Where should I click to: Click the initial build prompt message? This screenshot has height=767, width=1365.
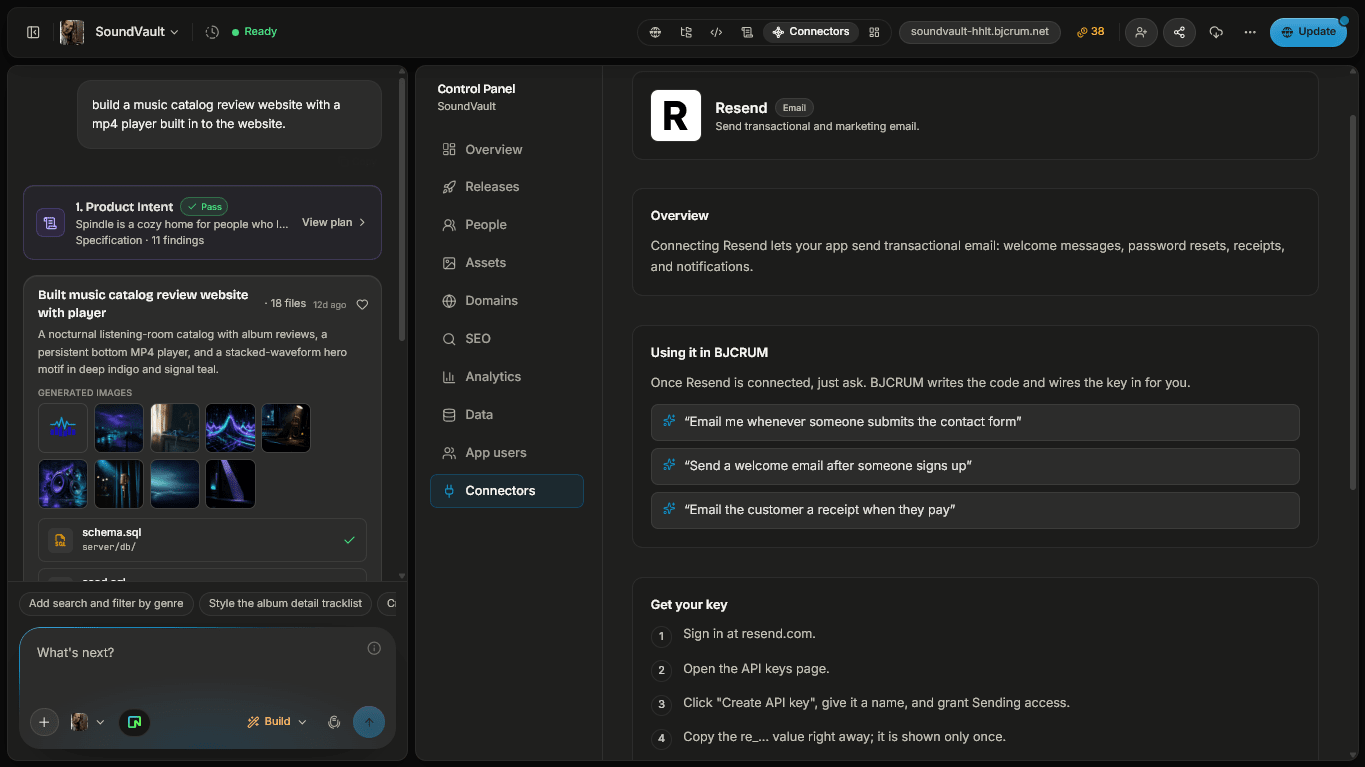pos(229,115)
